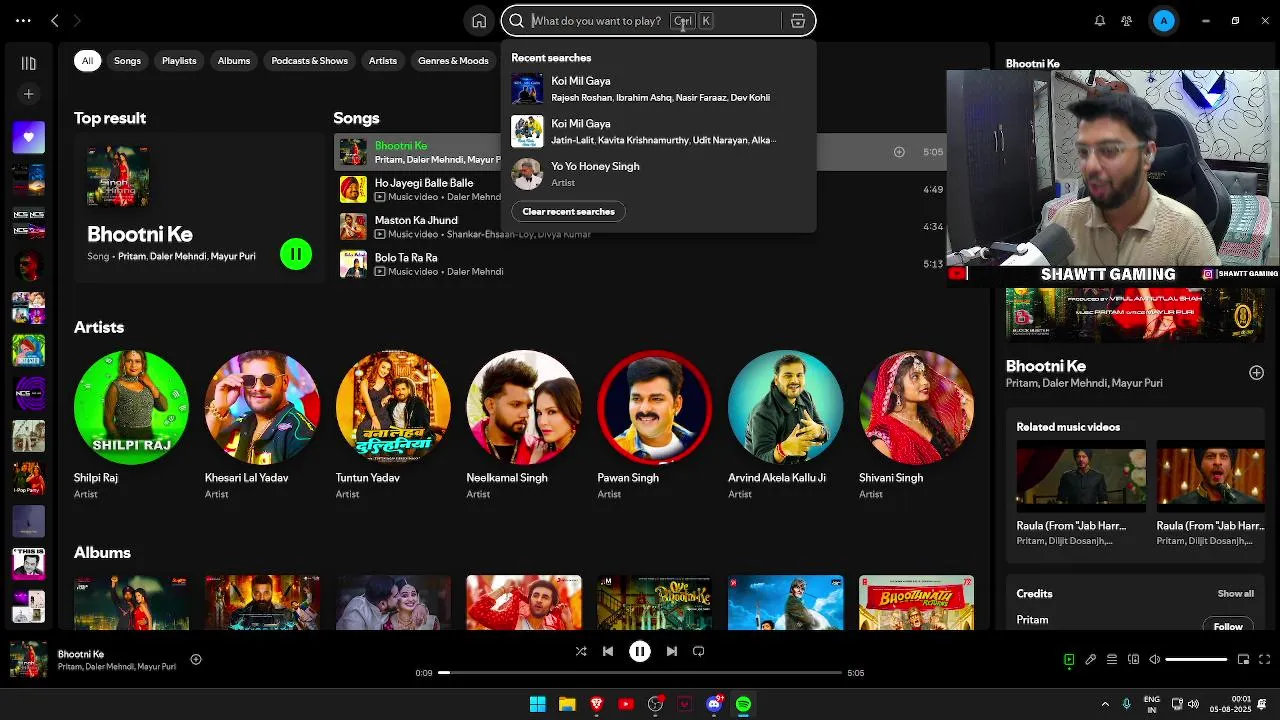The height and width of the screenshot is (720, 1280).
Task: Show song lyrics with the microphone icon
Action: [1091, 660]
